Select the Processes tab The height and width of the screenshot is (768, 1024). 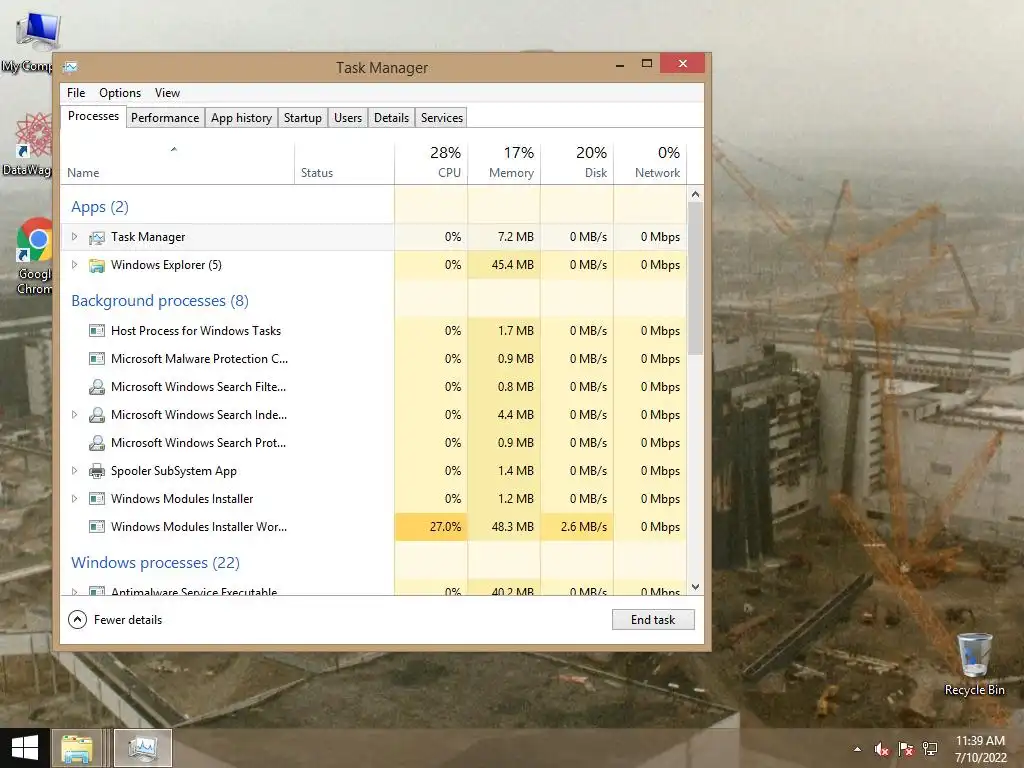click(x=93, y=116)
